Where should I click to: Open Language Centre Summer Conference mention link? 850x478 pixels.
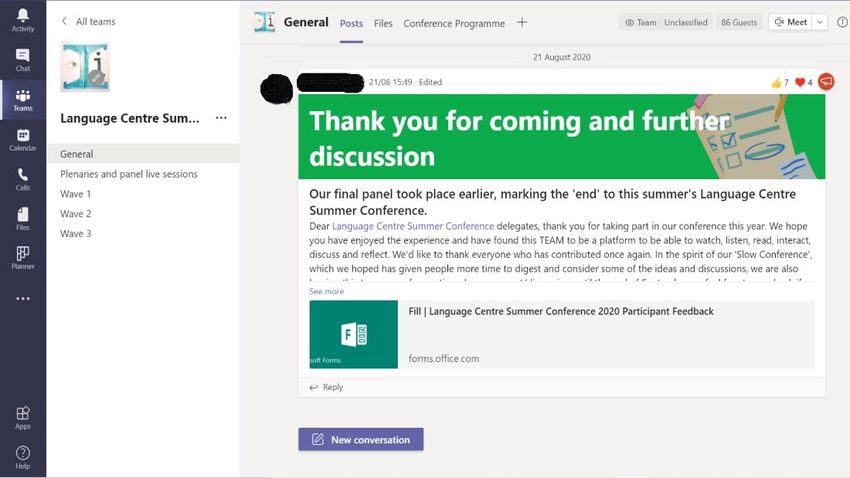[413, 226]
